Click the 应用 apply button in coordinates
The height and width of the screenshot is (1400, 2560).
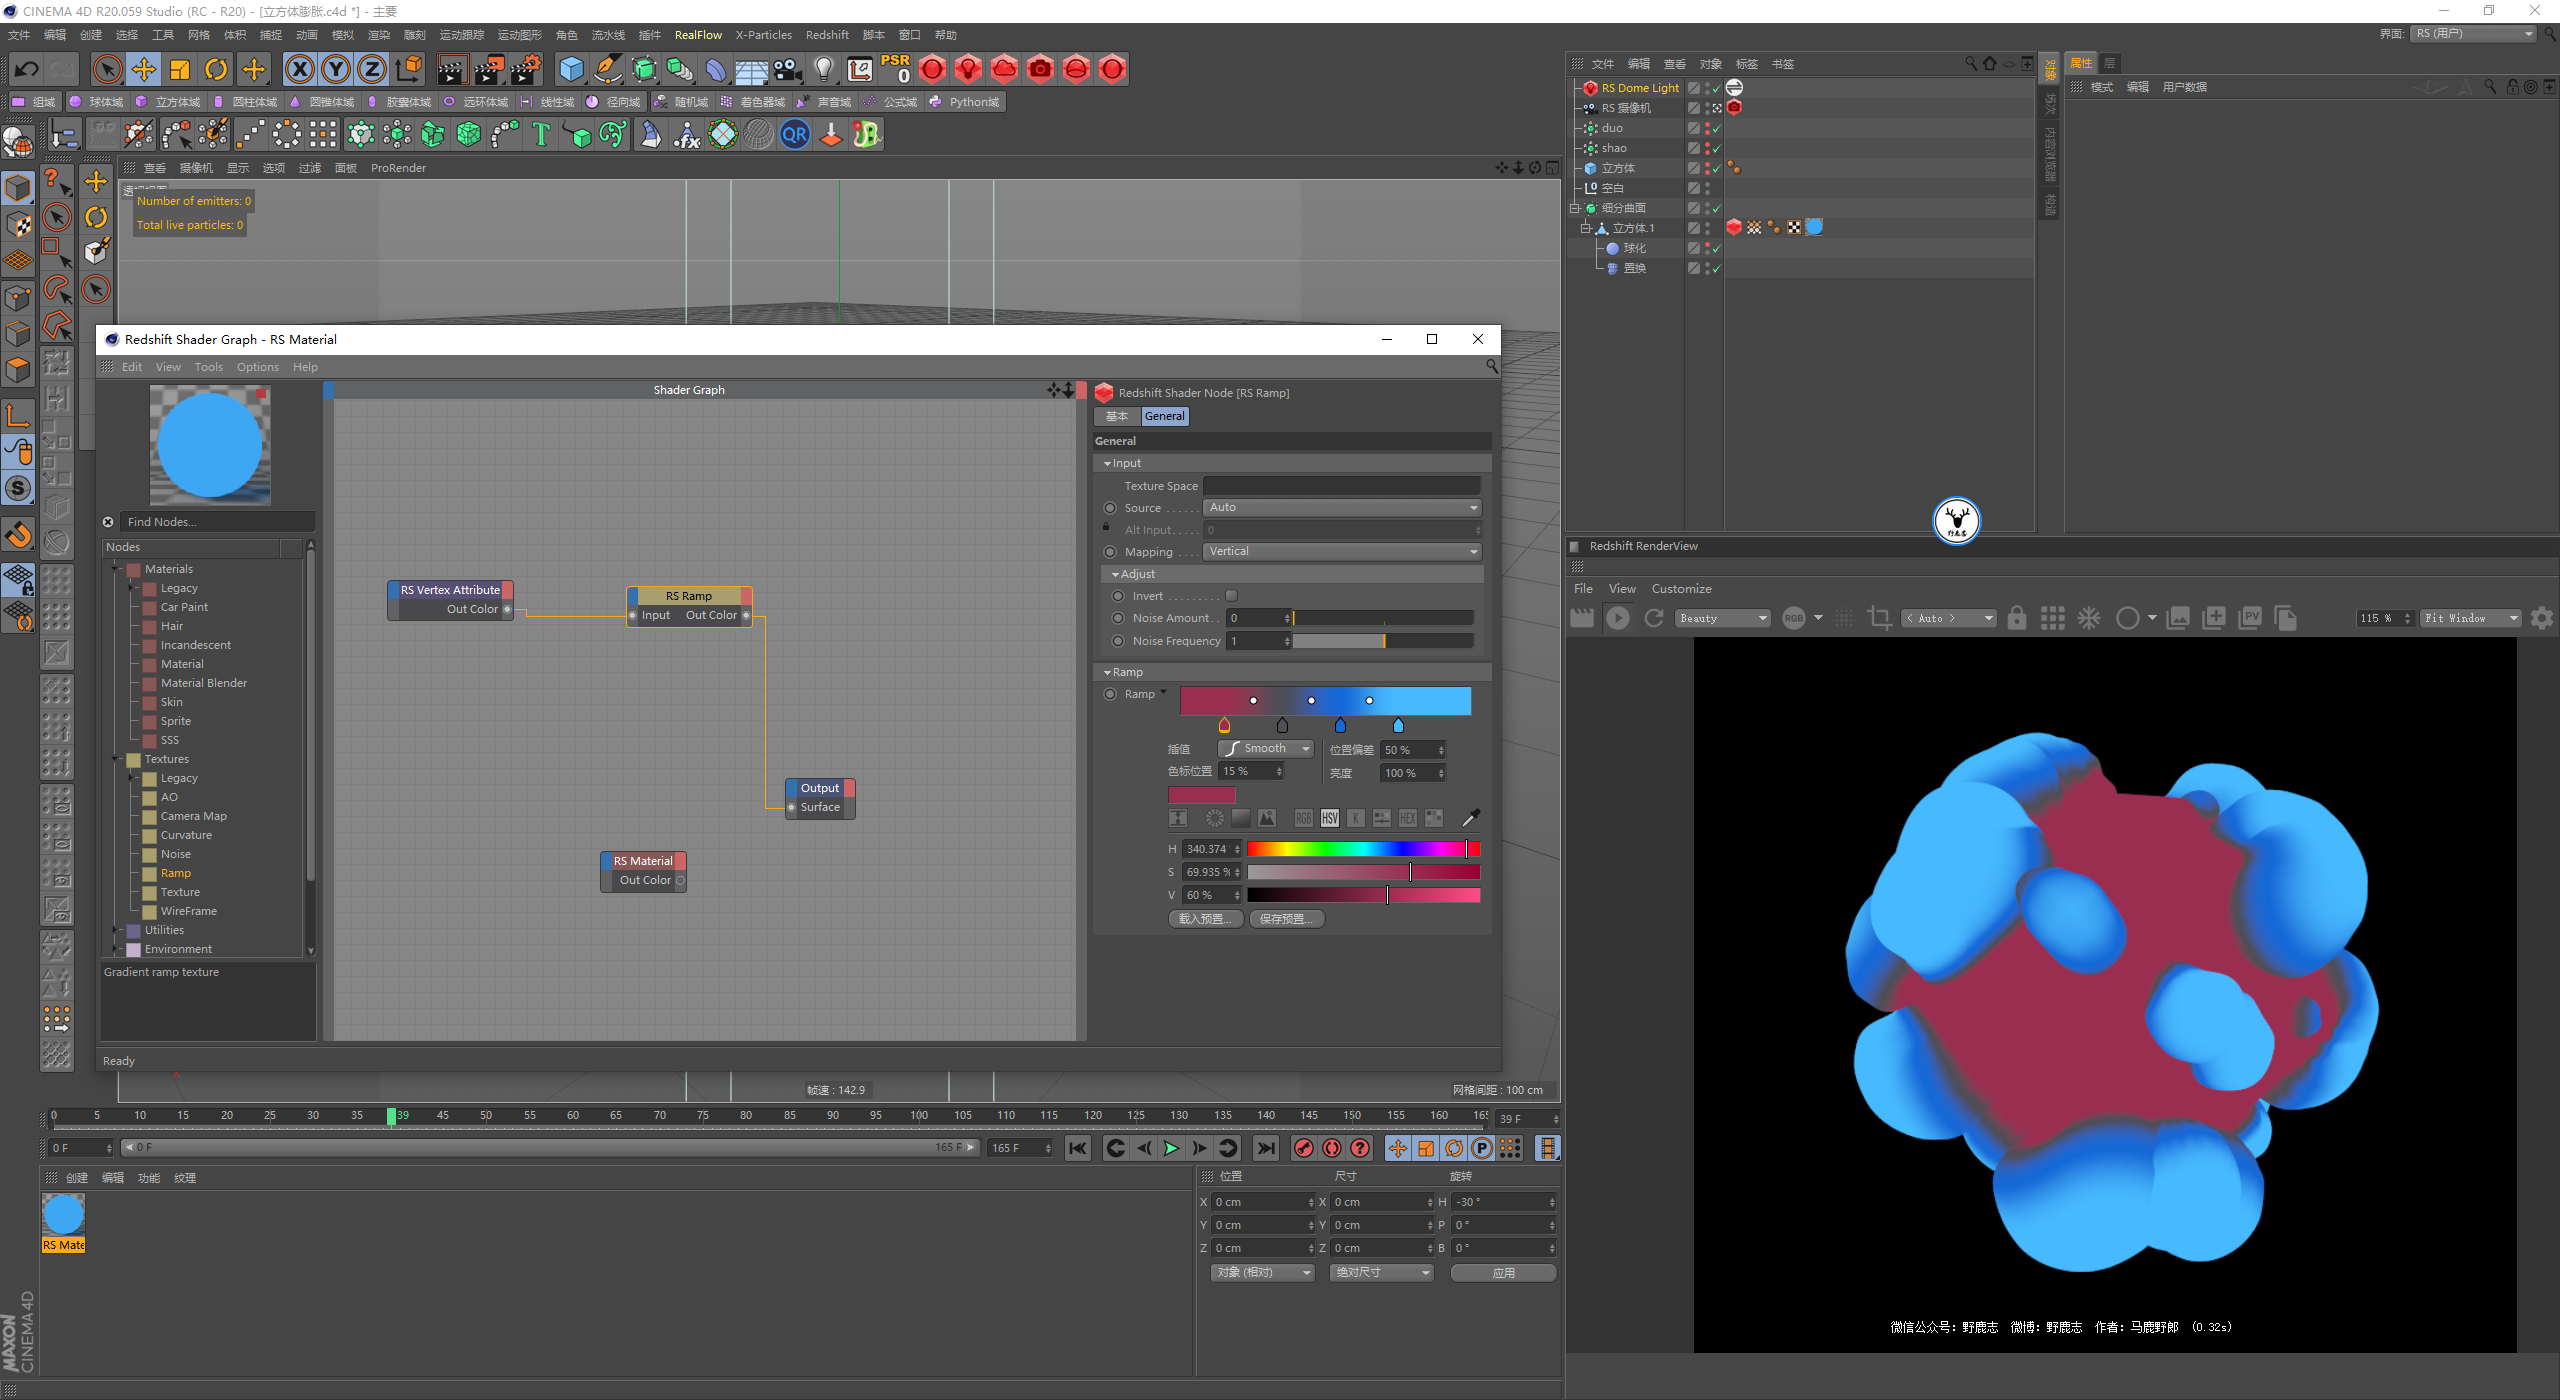pos(1503,1273)
